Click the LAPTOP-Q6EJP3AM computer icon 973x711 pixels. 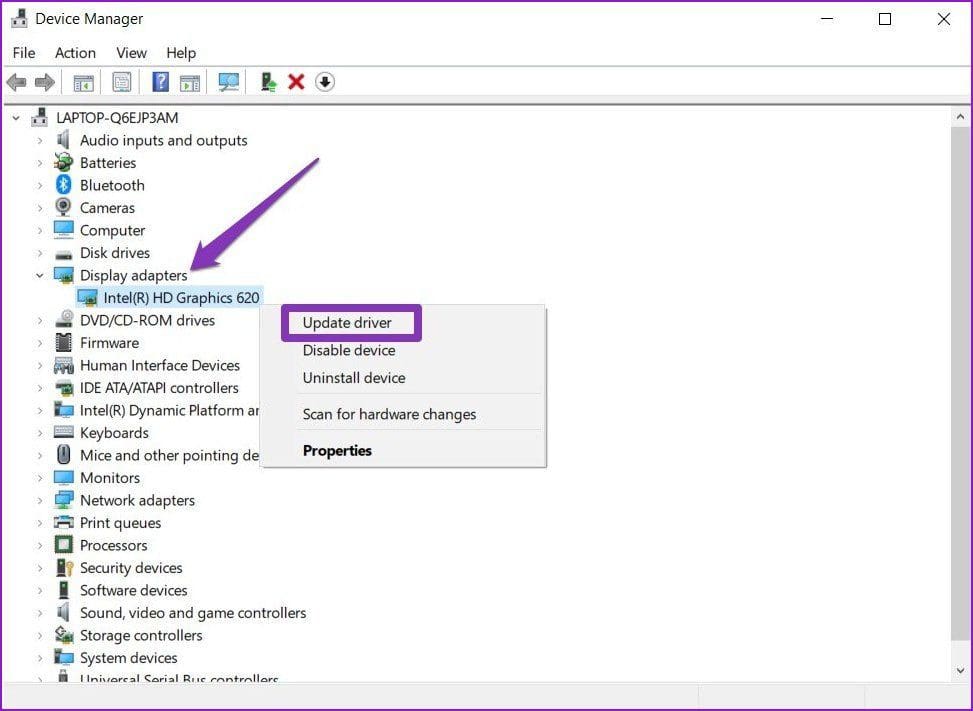(x=40, y=117)
